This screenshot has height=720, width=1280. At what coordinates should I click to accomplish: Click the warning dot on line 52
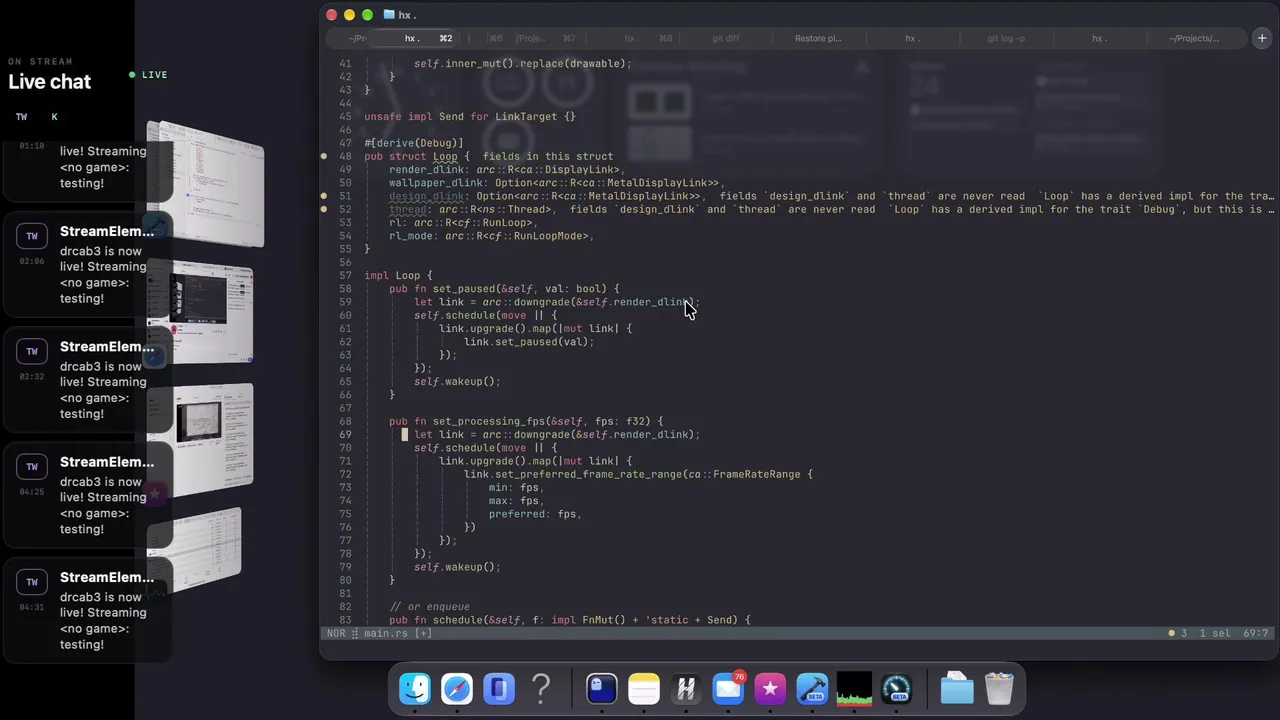coord(324,209)
